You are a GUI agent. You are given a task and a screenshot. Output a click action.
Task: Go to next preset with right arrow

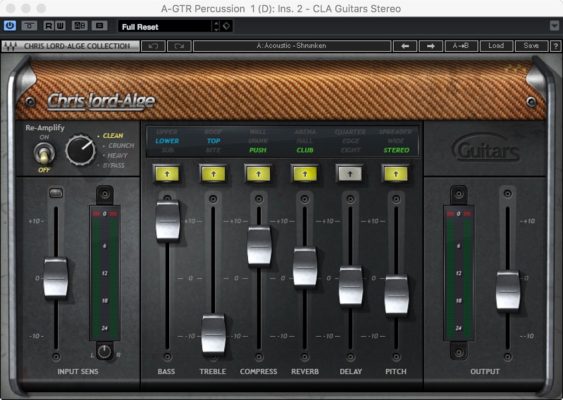[431, 46]
